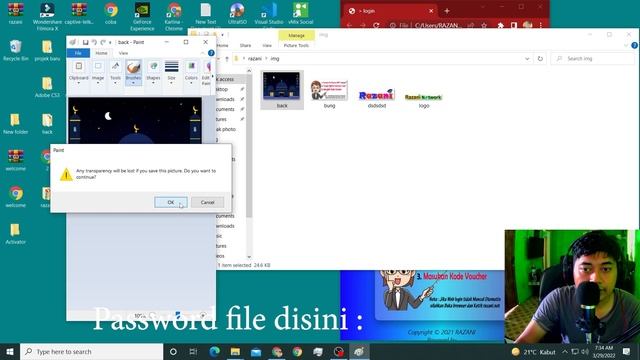Select the Activator desktop folder
Screen dimensions: 640x360
pos(16,234)
